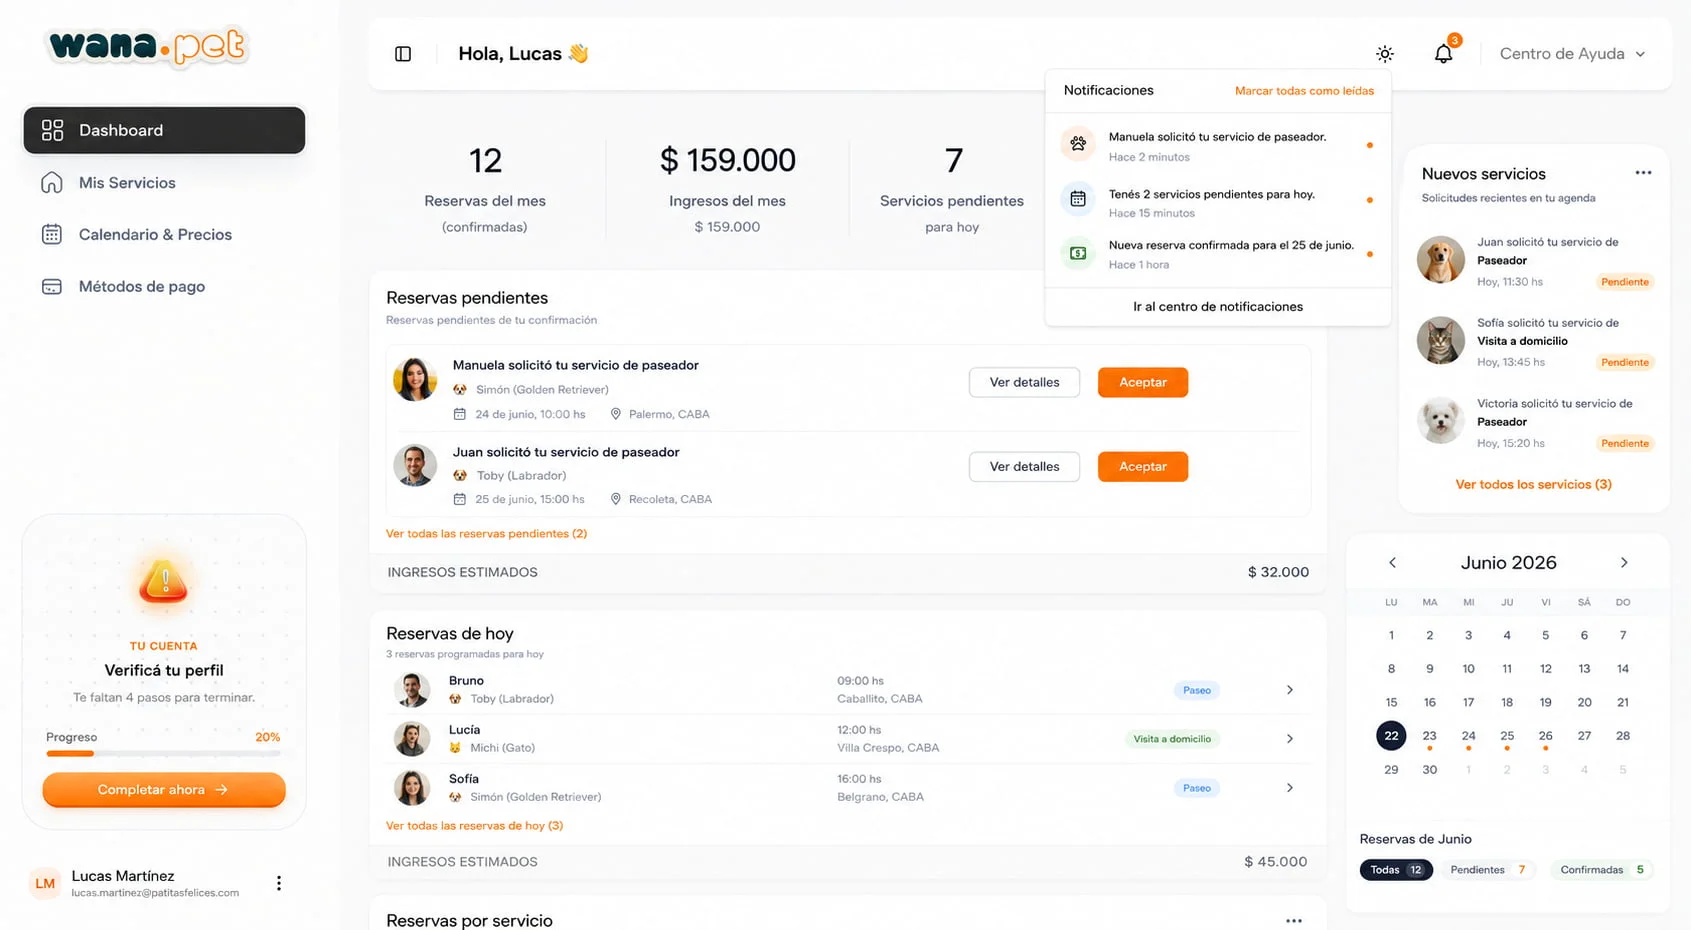This screenshot has width=1691, height=930.
Task: Click money icon of confirmed reservation notification
Action: (x=1078, y=254)
